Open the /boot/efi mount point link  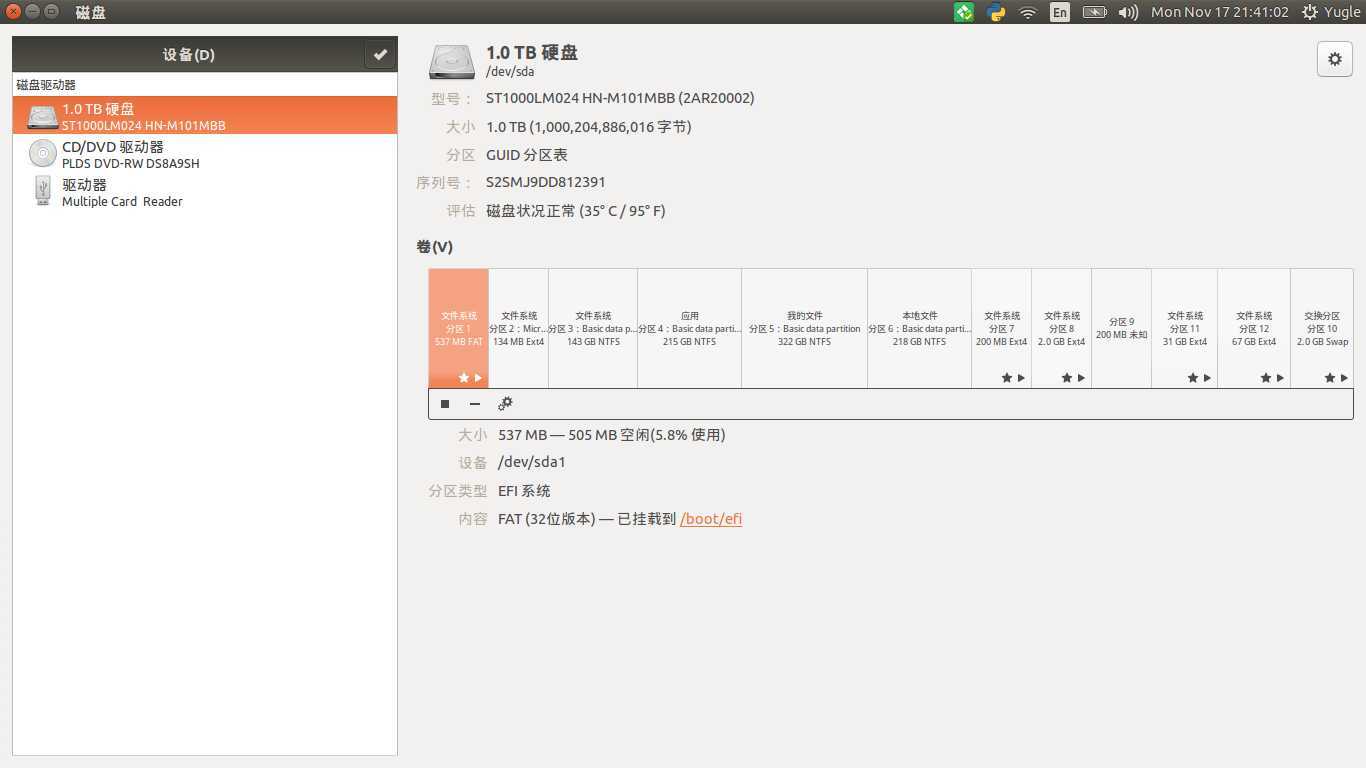tap(711, 519)
